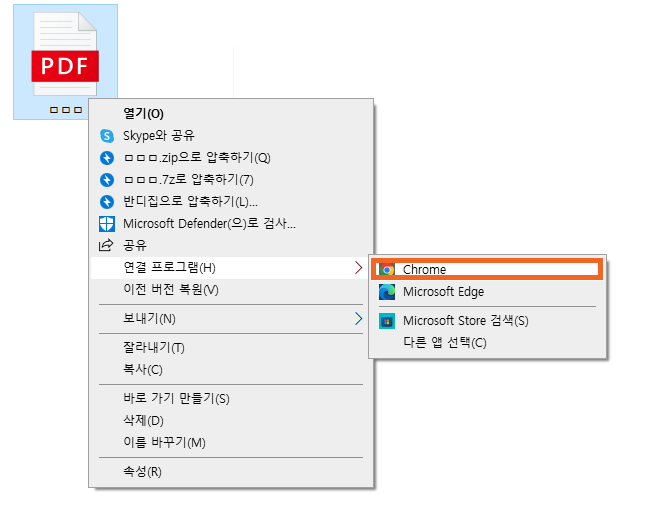Open the 연결 프로그램(H) submenu
This screenshot has height=529, width=645.
231,268
